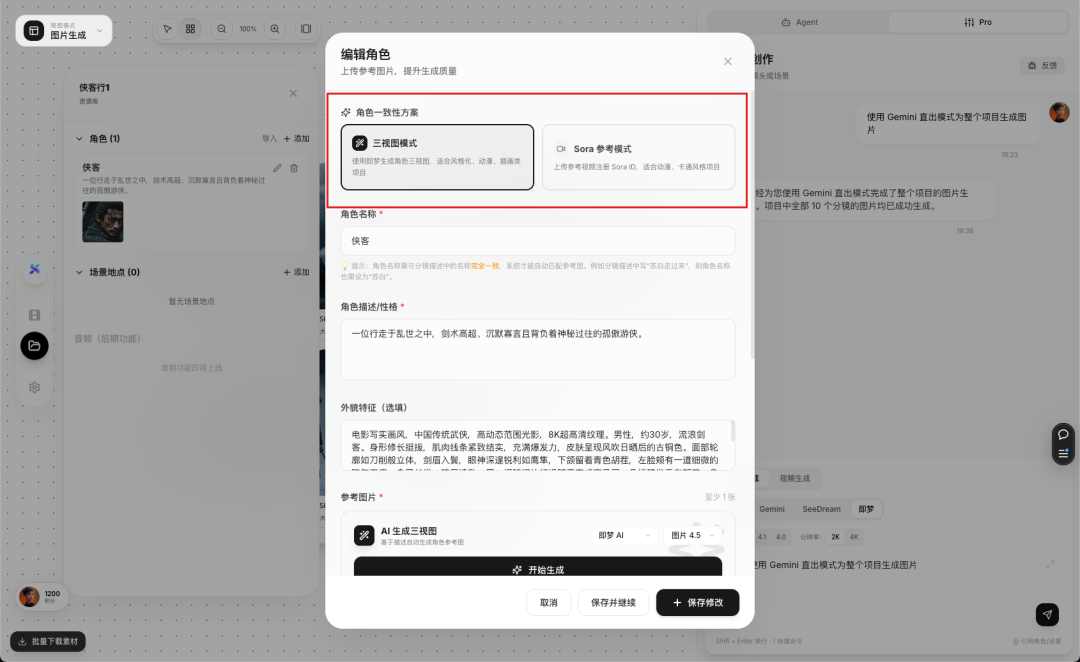
Task: Open the 图片 4.5 version dropdown
Action: 689,535
